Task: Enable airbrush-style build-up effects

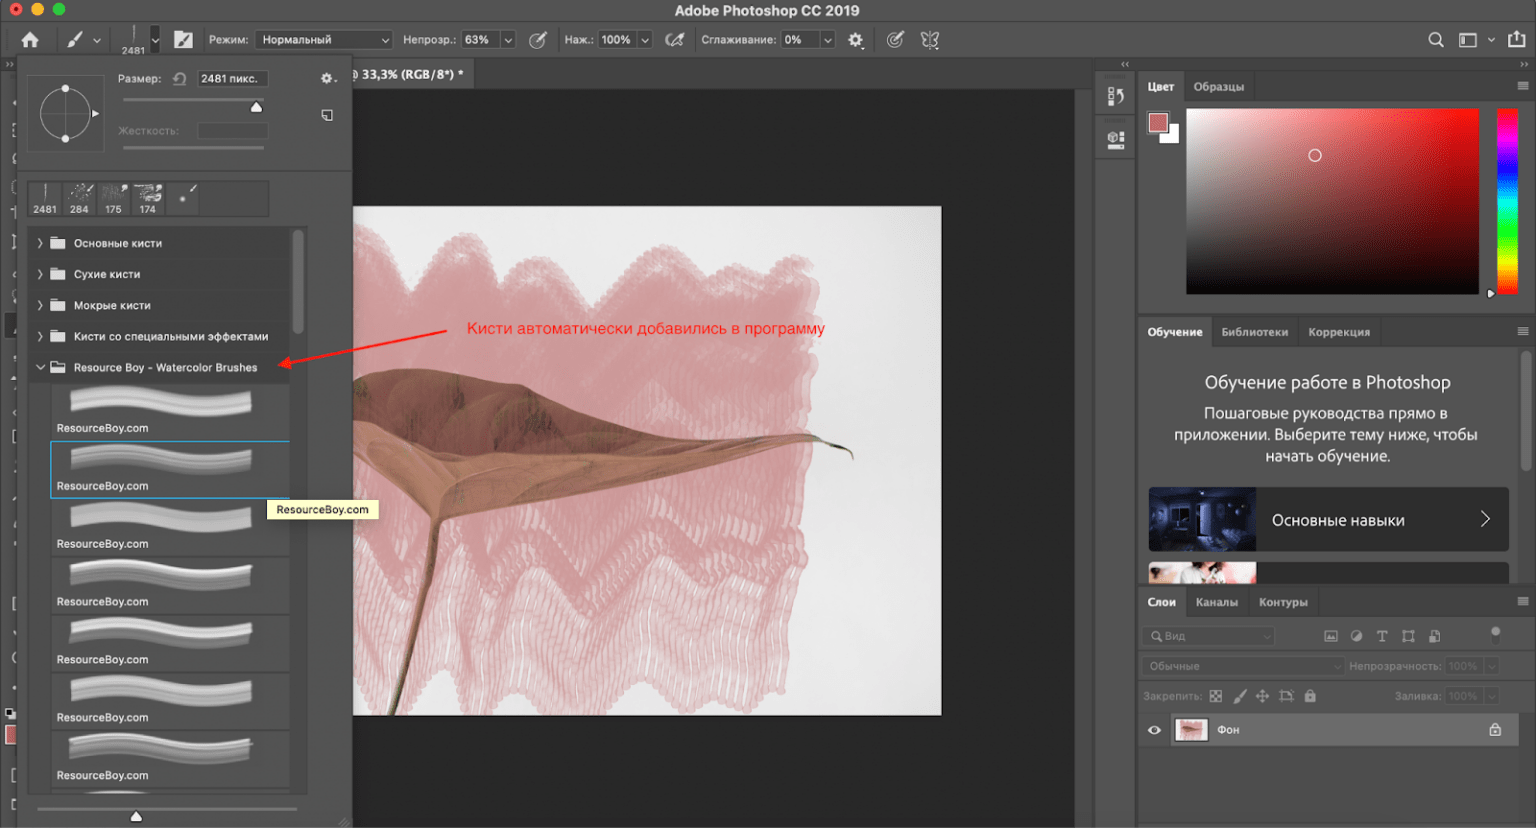Action: [675, 40]
